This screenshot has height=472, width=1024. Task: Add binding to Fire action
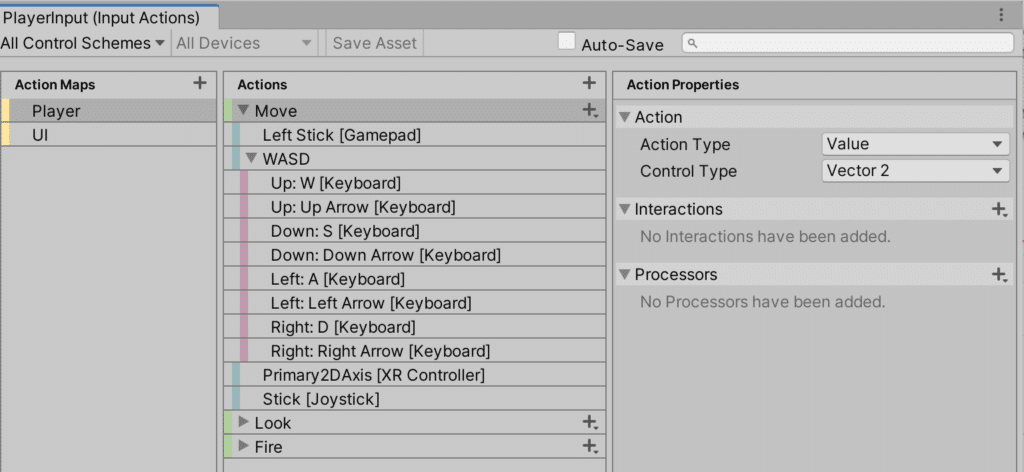590,447
